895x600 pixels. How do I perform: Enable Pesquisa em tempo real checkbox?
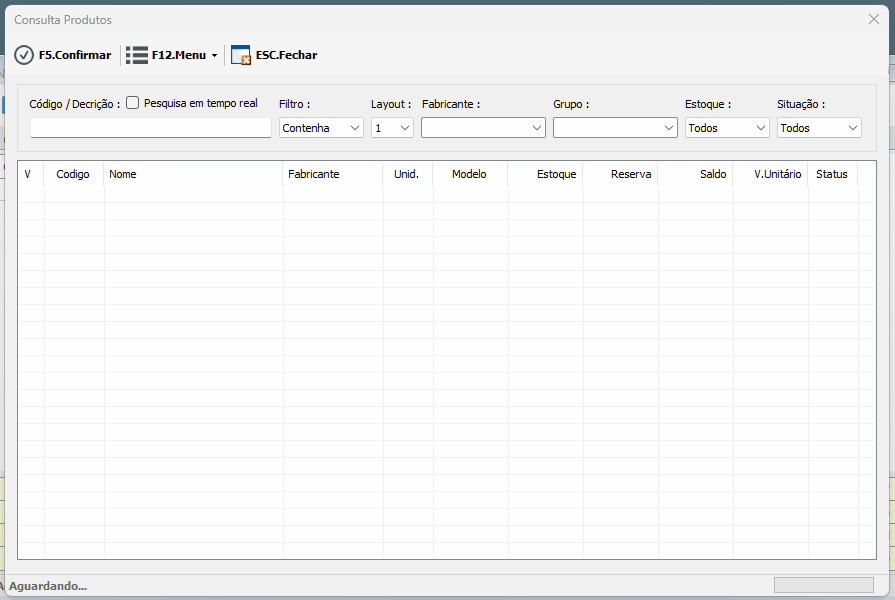click(133, 103)
